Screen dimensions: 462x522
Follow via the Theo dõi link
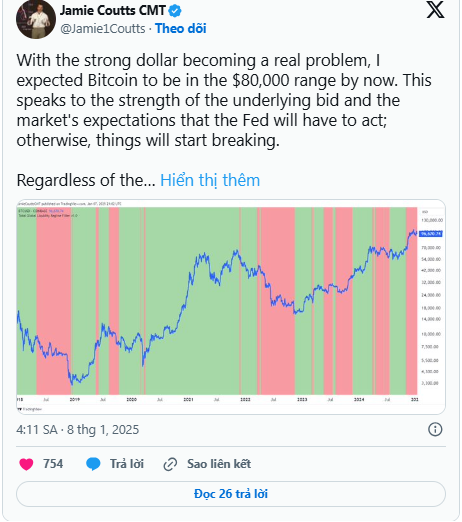181,29
